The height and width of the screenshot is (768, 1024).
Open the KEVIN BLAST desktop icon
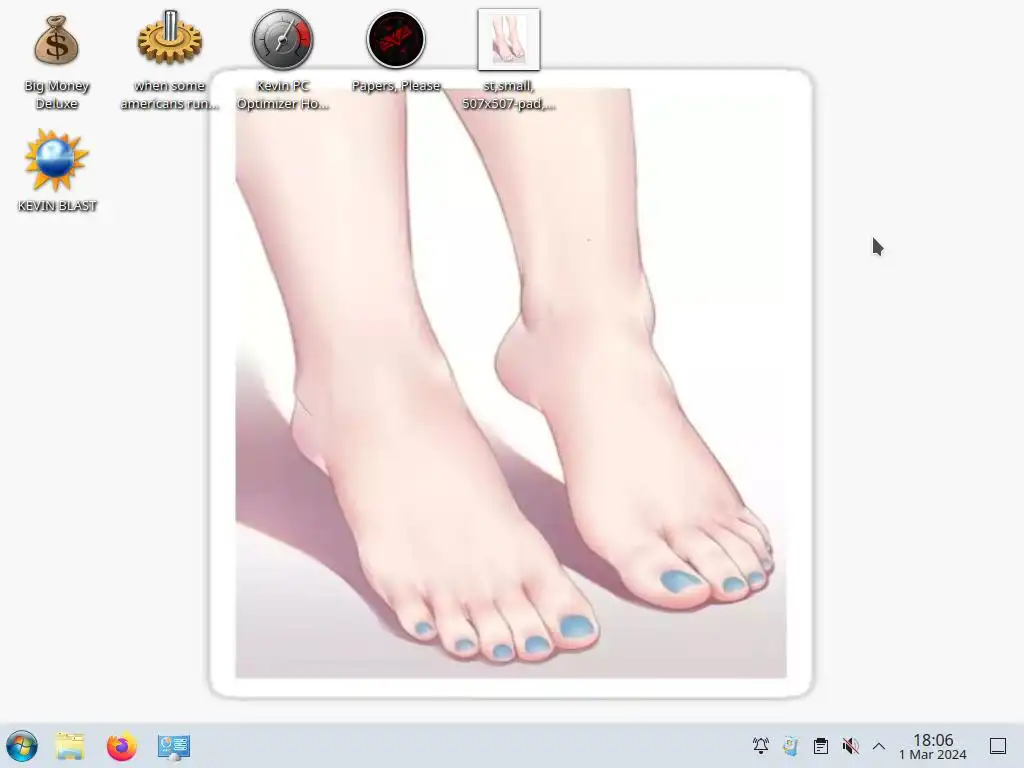click(56, 161)
